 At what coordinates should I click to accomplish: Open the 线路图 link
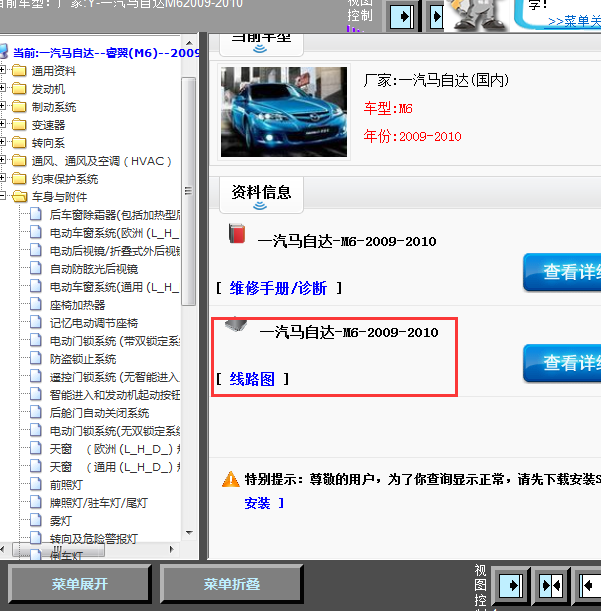pos(252,379)
